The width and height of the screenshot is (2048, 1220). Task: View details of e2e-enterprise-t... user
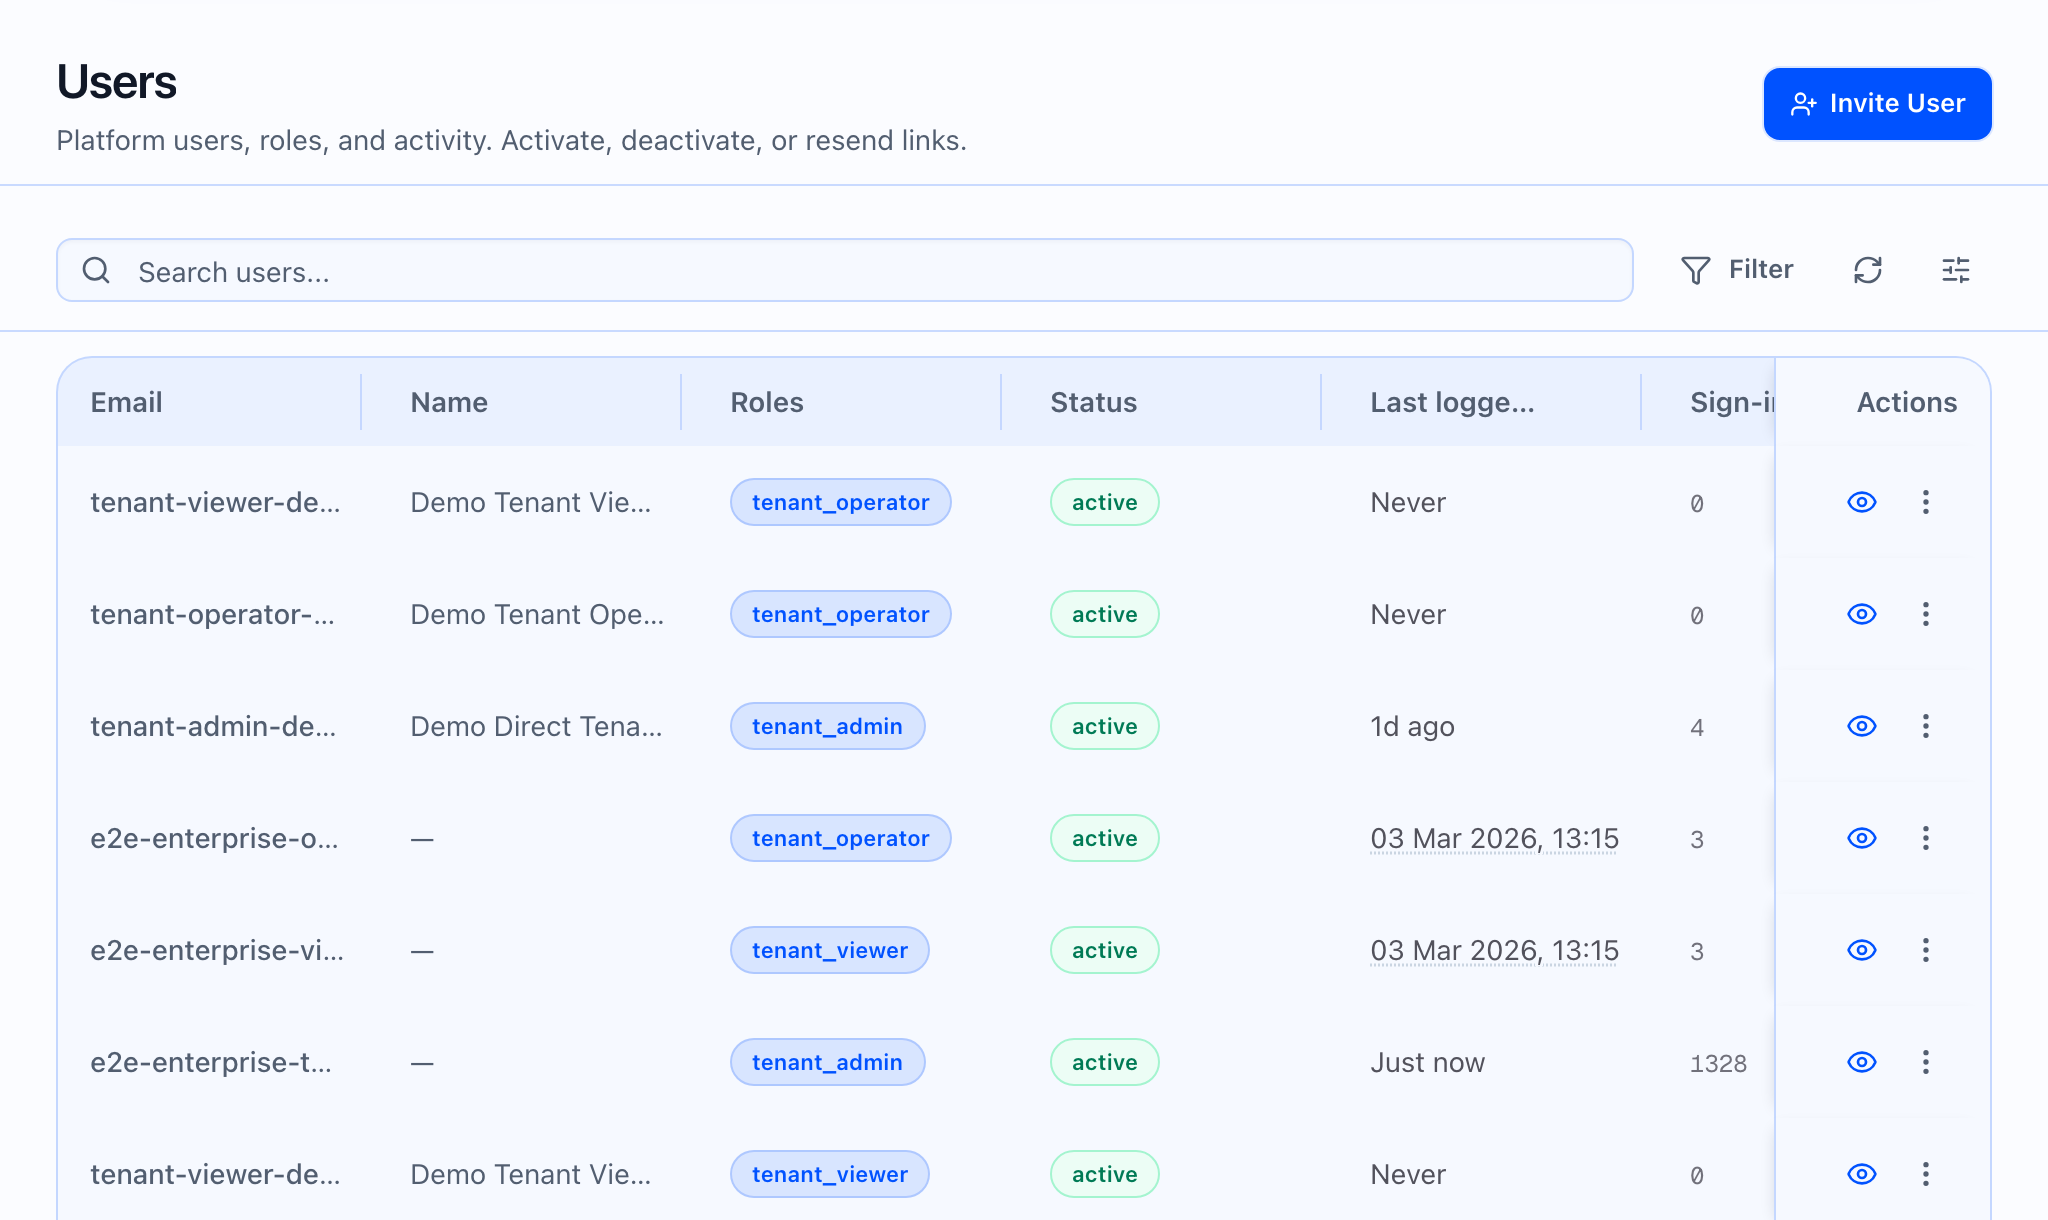pyautogui.click(x=1861, y=1062)
